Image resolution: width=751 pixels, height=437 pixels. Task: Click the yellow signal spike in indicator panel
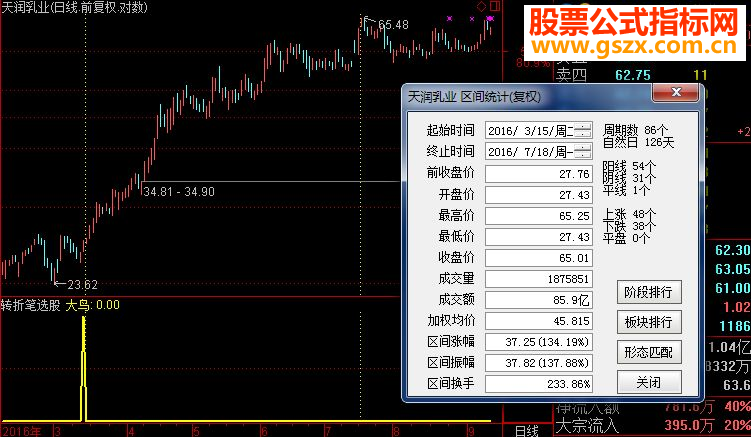(x=84, y=368)
